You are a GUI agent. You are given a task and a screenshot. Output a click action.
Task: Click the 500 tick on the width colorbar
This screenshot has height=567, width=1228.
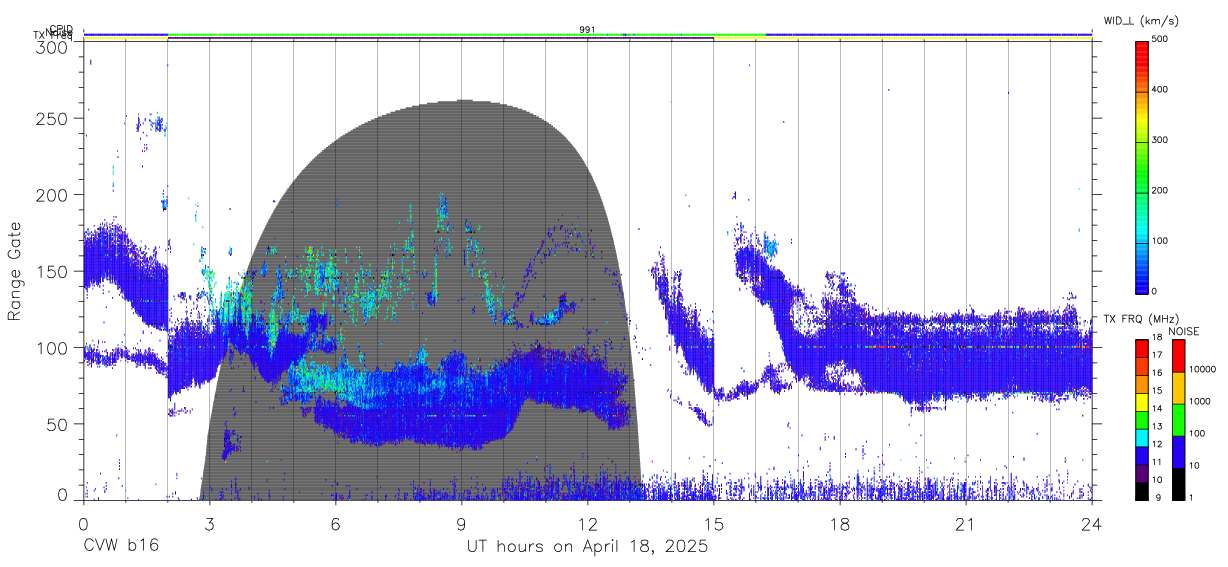(x=1160, y=40)
